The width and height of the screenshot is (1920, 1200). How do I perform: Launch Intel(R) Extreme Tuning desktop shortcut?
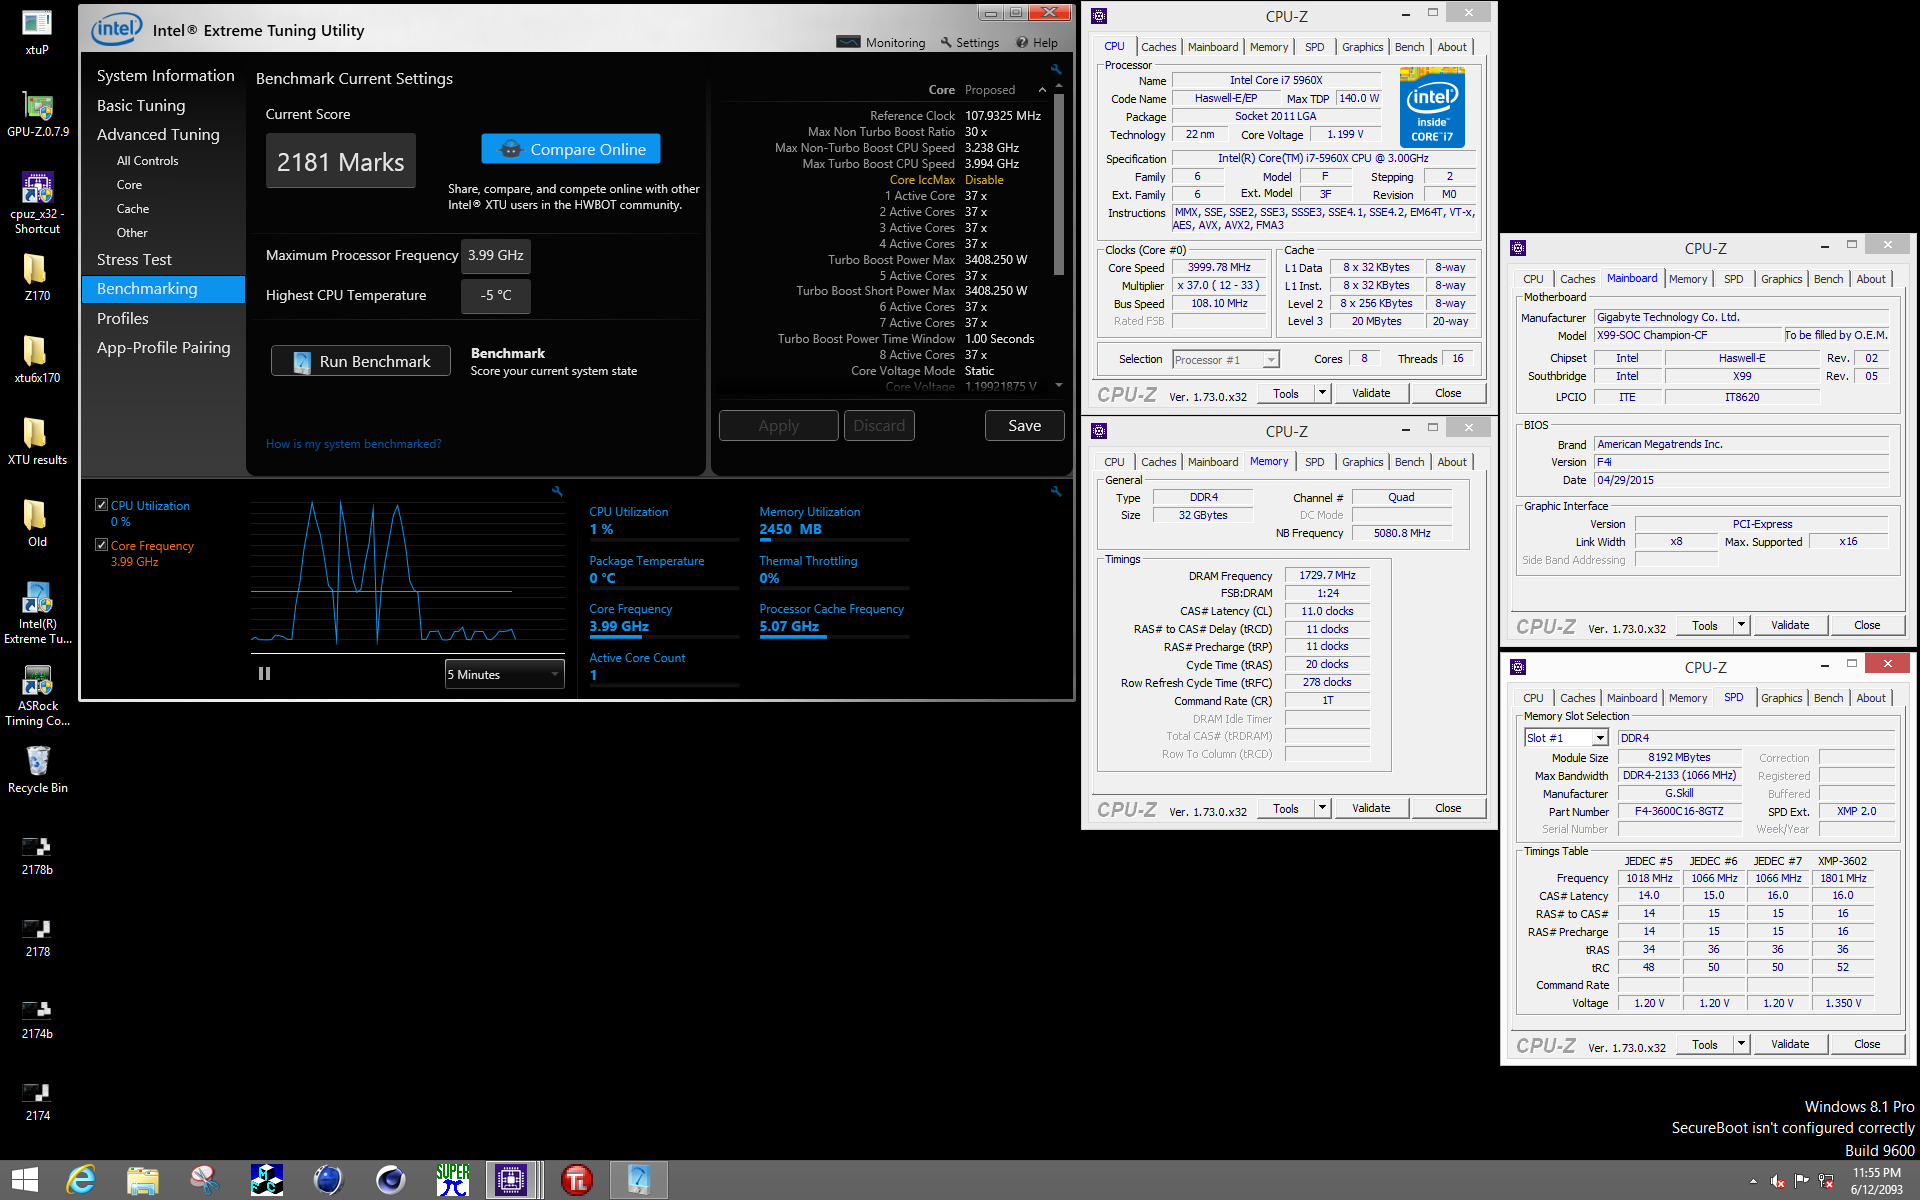37,613
